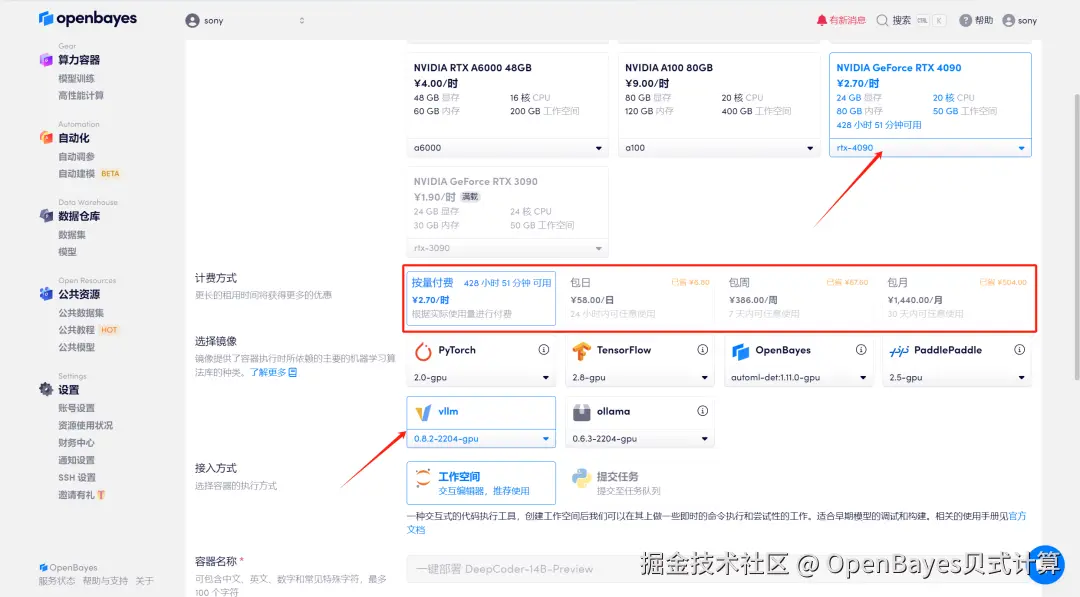The width and height of the screenshot is (1080, 597).
Task: Go to 财务中心 in sidebar
Action: (76, 443)
